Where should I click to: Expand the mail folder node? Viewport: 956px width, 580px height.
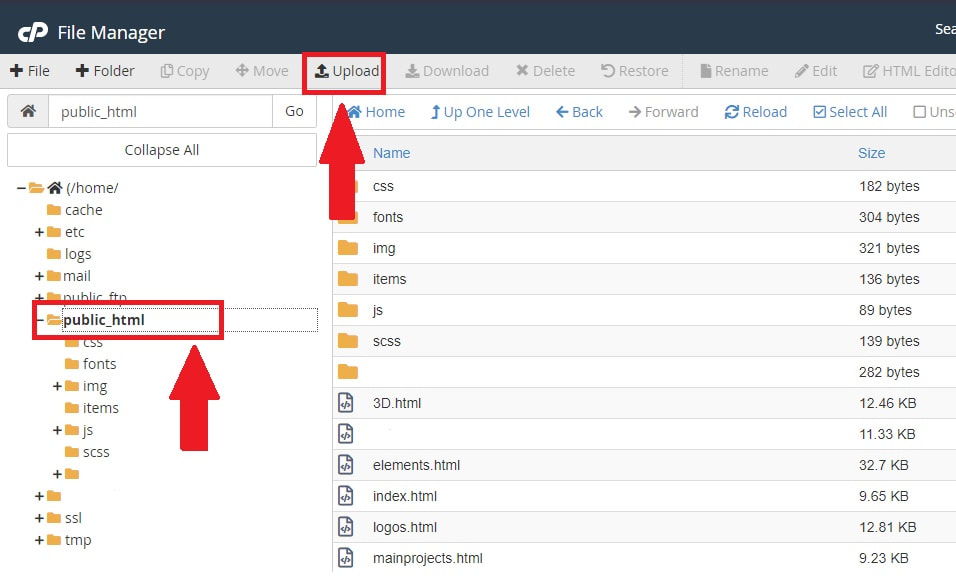pyautogui.click(x=40, y=276)
